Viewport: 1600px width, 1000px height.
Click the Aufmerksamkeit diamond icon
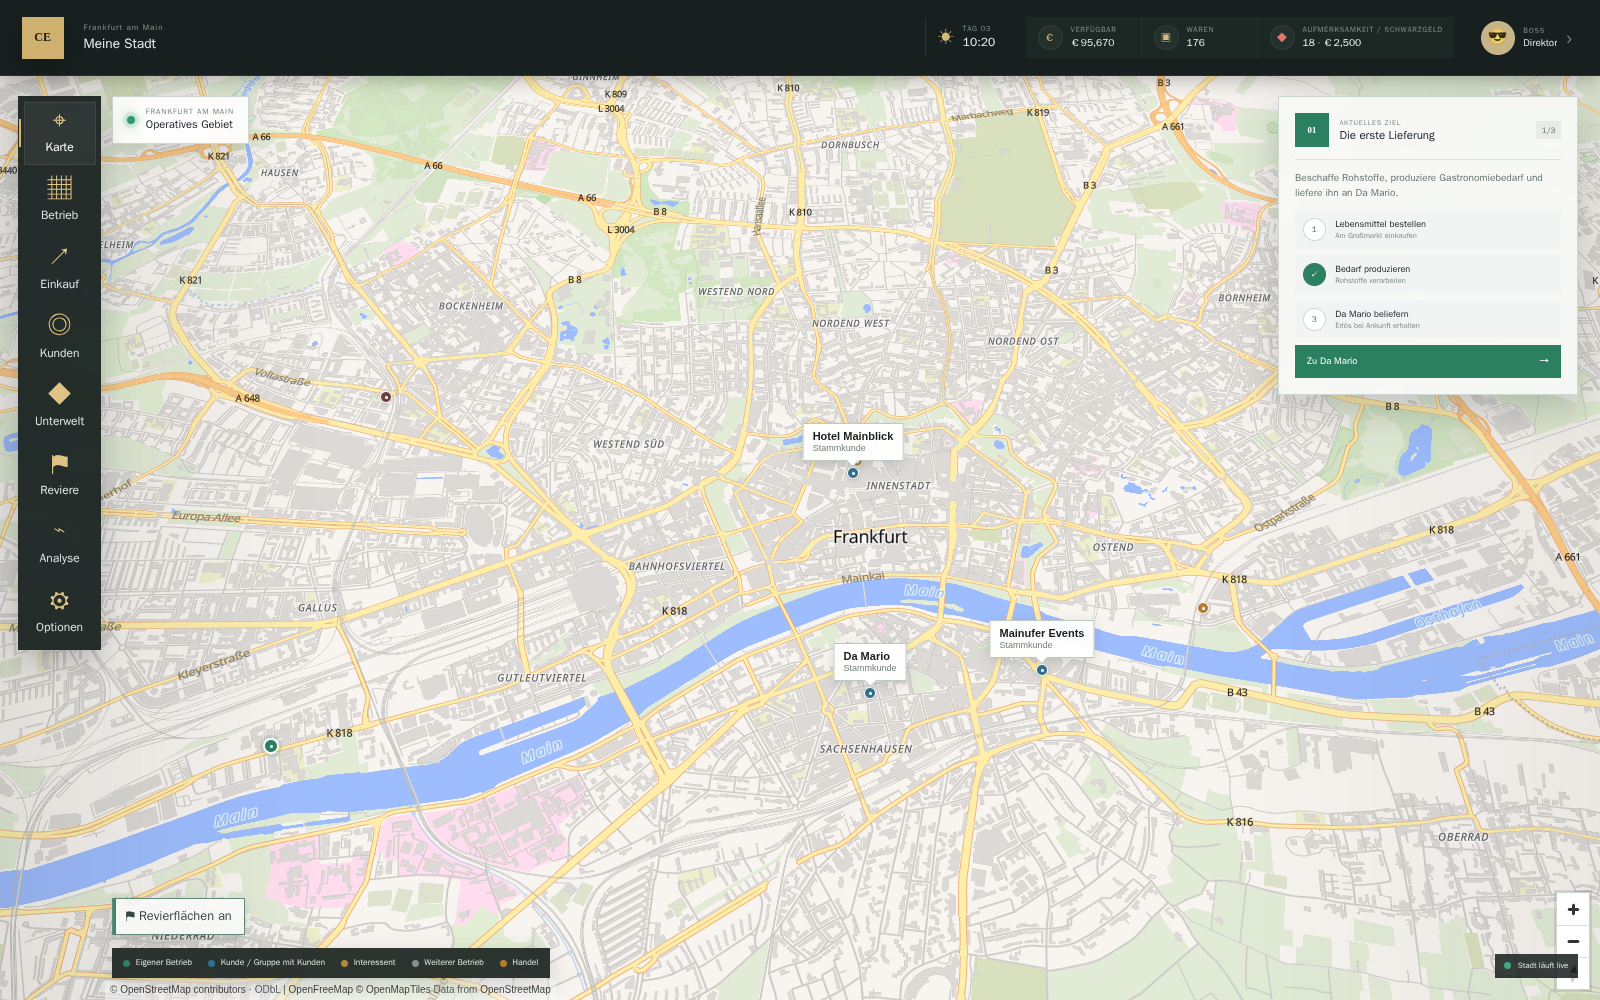tap(1281, 38)
